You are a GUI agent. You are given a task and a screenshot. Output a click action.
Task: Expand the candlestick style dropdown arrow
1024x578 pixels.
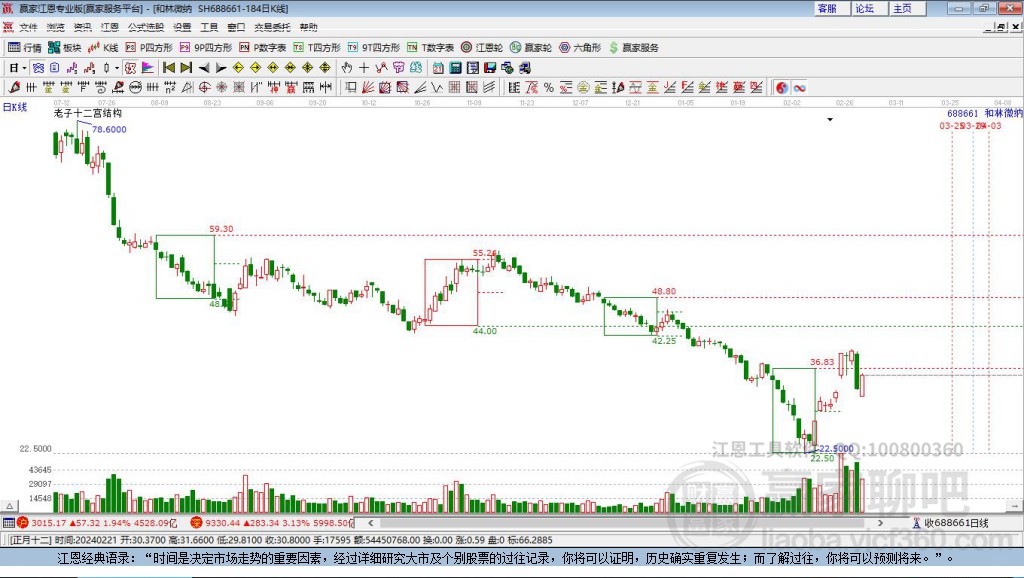click(117, 68)
